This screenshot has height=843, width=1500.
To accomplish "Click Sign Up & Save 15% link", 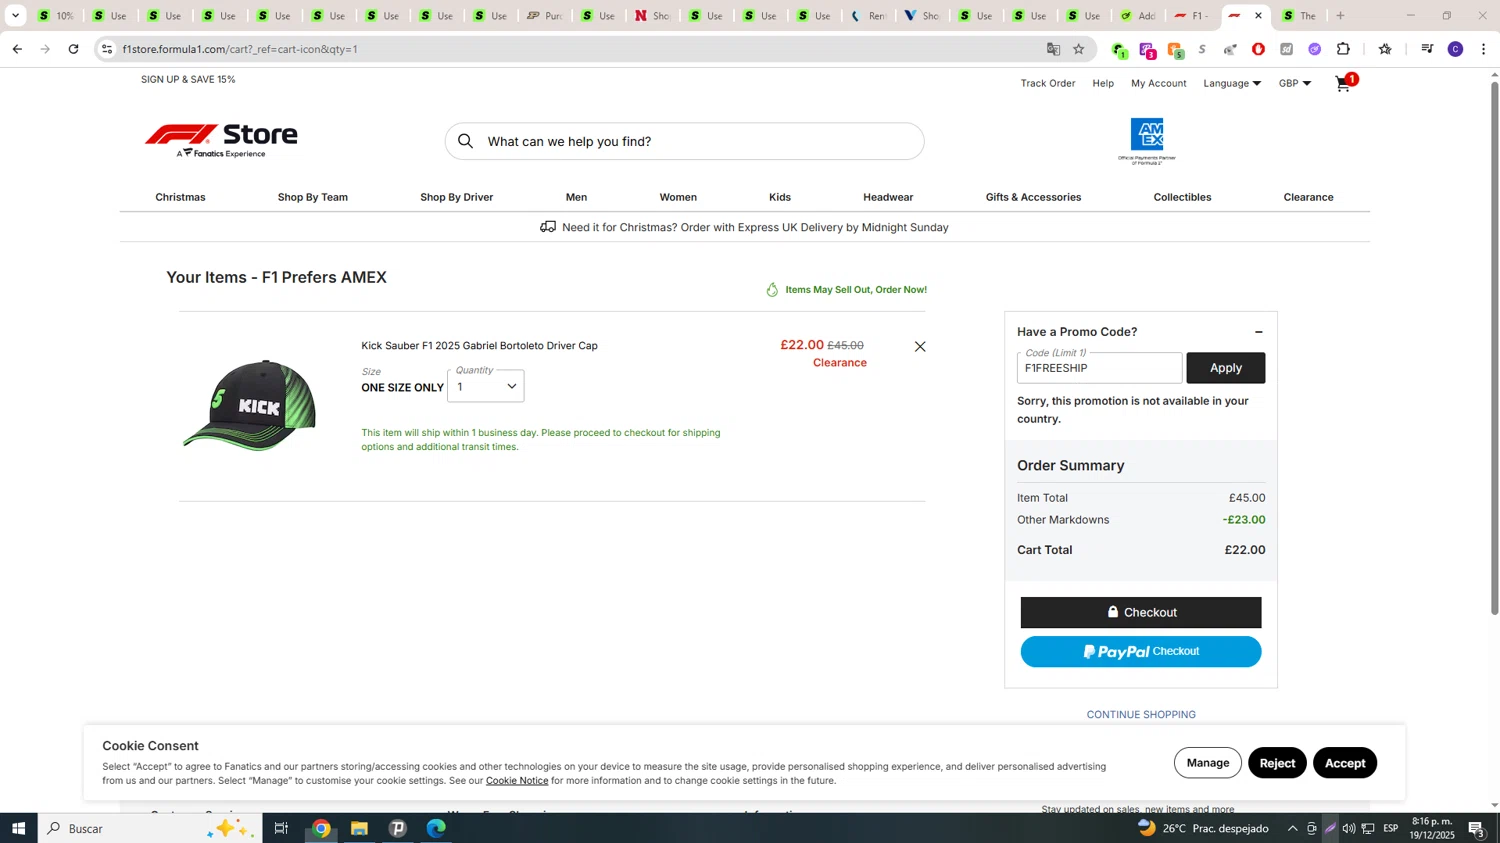I will tap(188, 79).
